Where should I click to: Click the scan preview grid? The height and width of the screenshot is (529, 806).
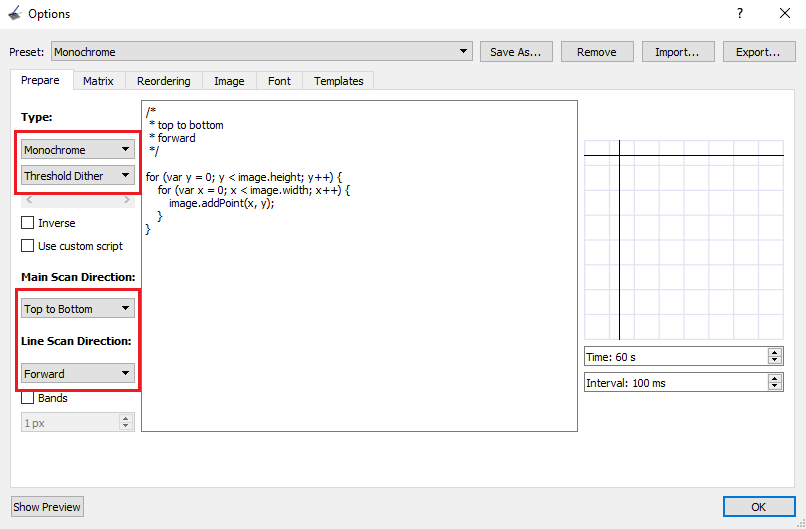(684, 240)
